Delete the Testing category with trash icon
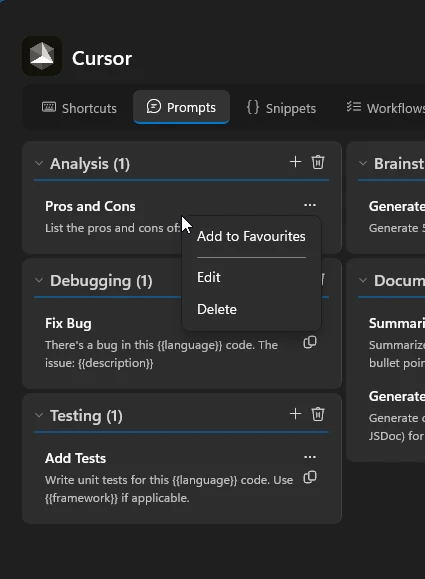This screenshot has width=425, height=579. pyautogui.click(x=318, y=414)
